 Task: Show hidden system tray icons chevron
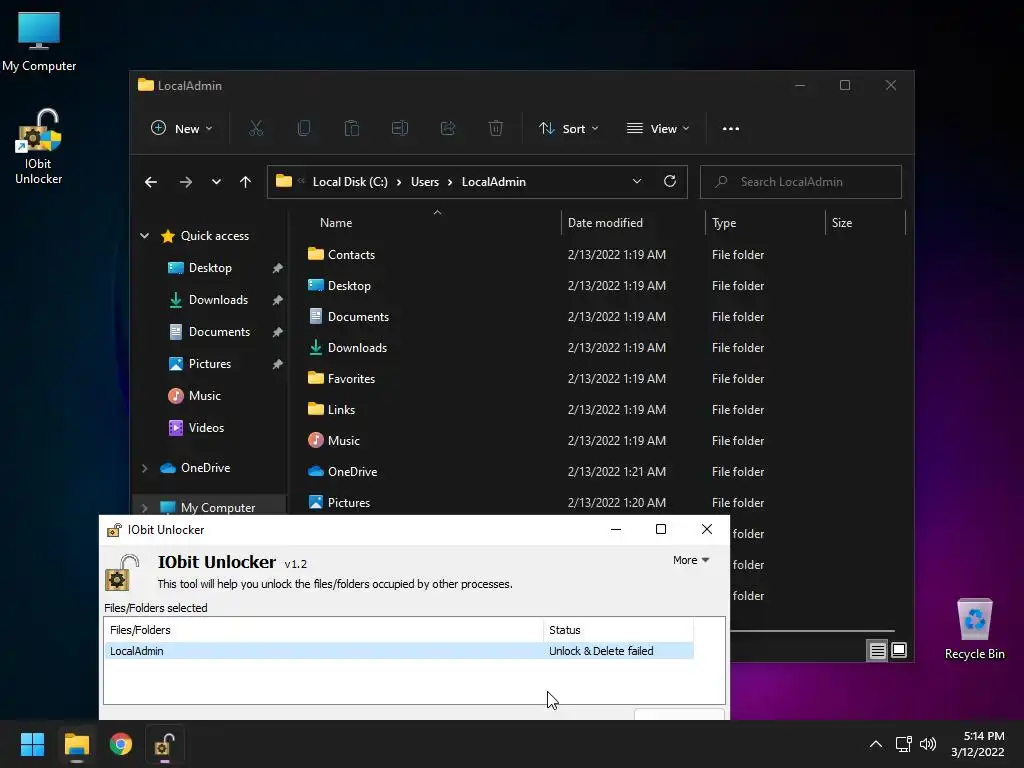point(876,744)
